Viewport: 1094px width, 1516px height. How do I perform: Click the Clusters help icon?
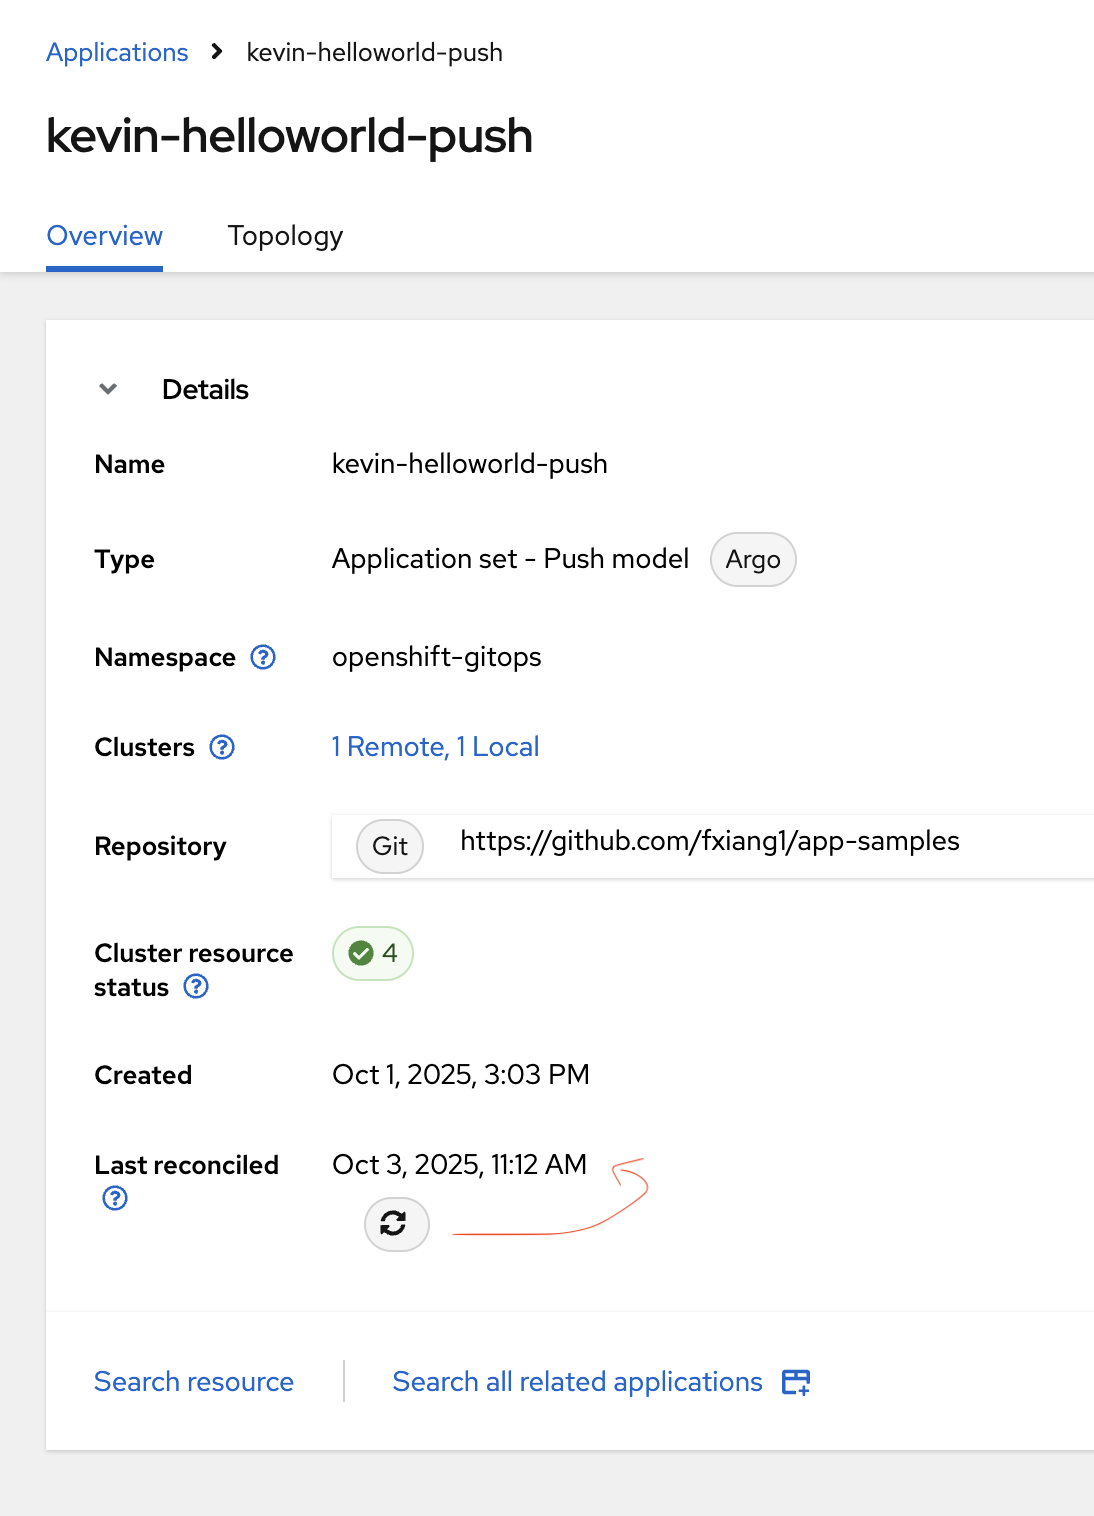(x=222, y=747)
